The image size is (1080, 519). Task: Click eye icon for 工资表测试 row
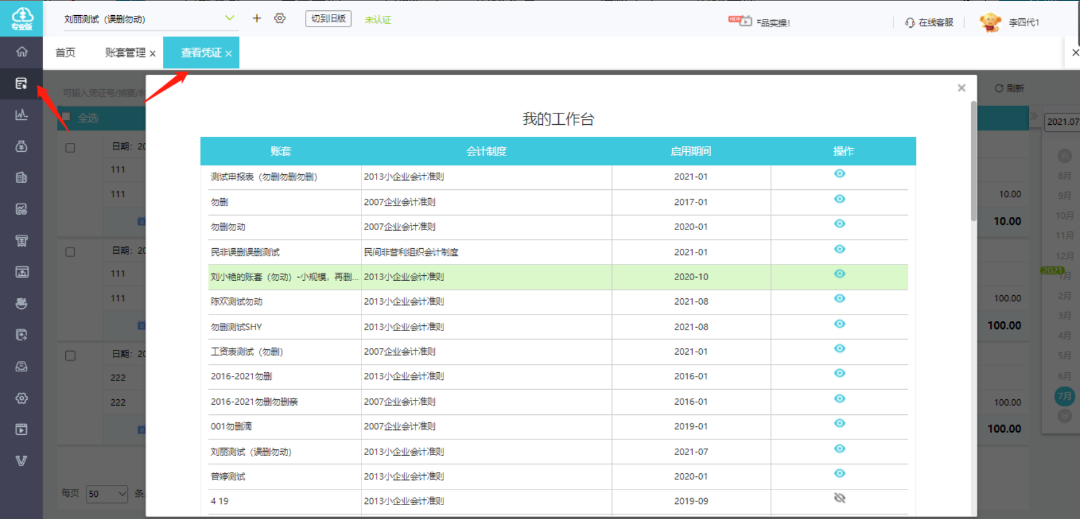(839, 348)
